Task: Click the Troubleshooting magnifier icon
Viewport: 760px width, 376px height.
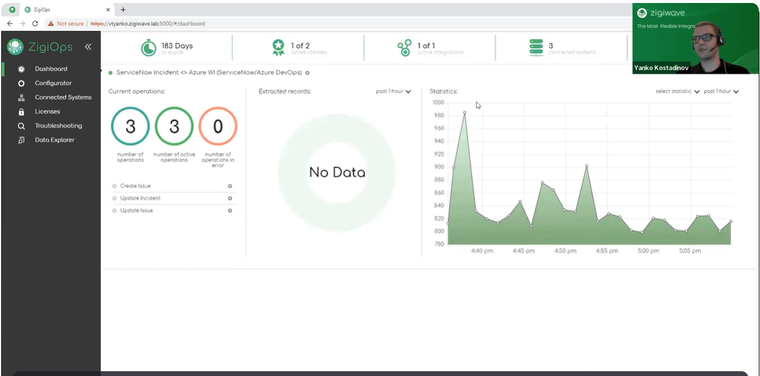Action: pyautogui.click(x=21, y=126)
